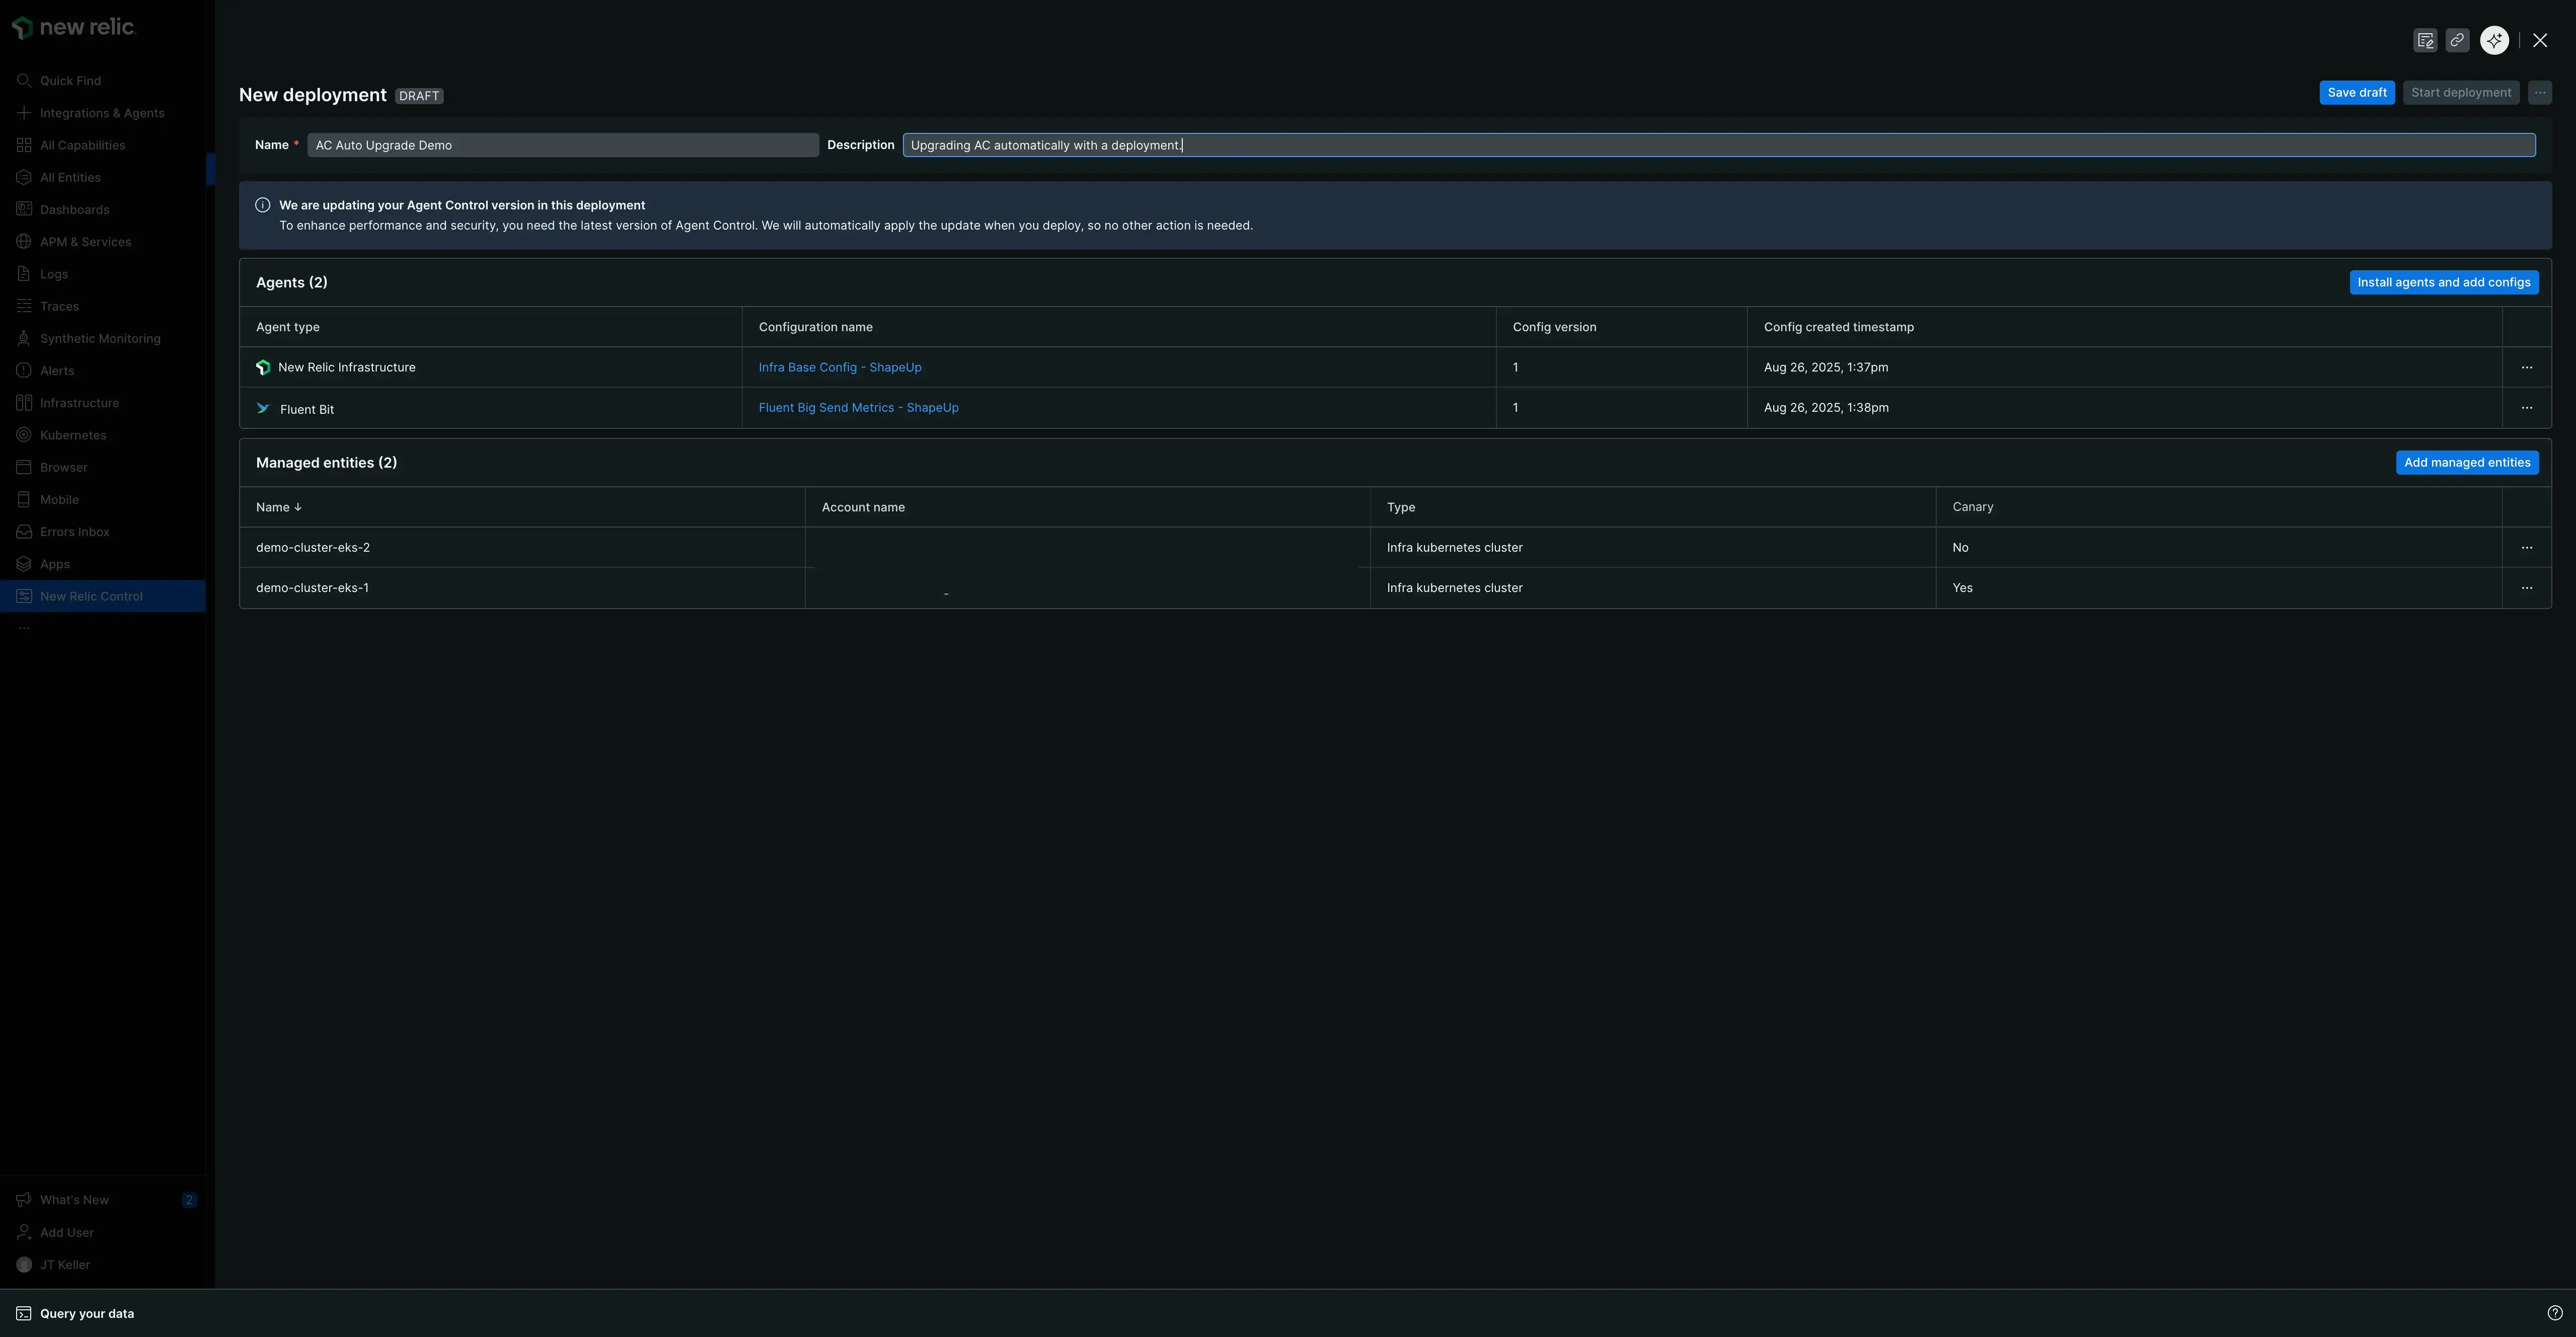Expand the ellipsis menu next to Start deployment
The height and width of the screenshot is (1337, 2576).
coord(2540,92)
